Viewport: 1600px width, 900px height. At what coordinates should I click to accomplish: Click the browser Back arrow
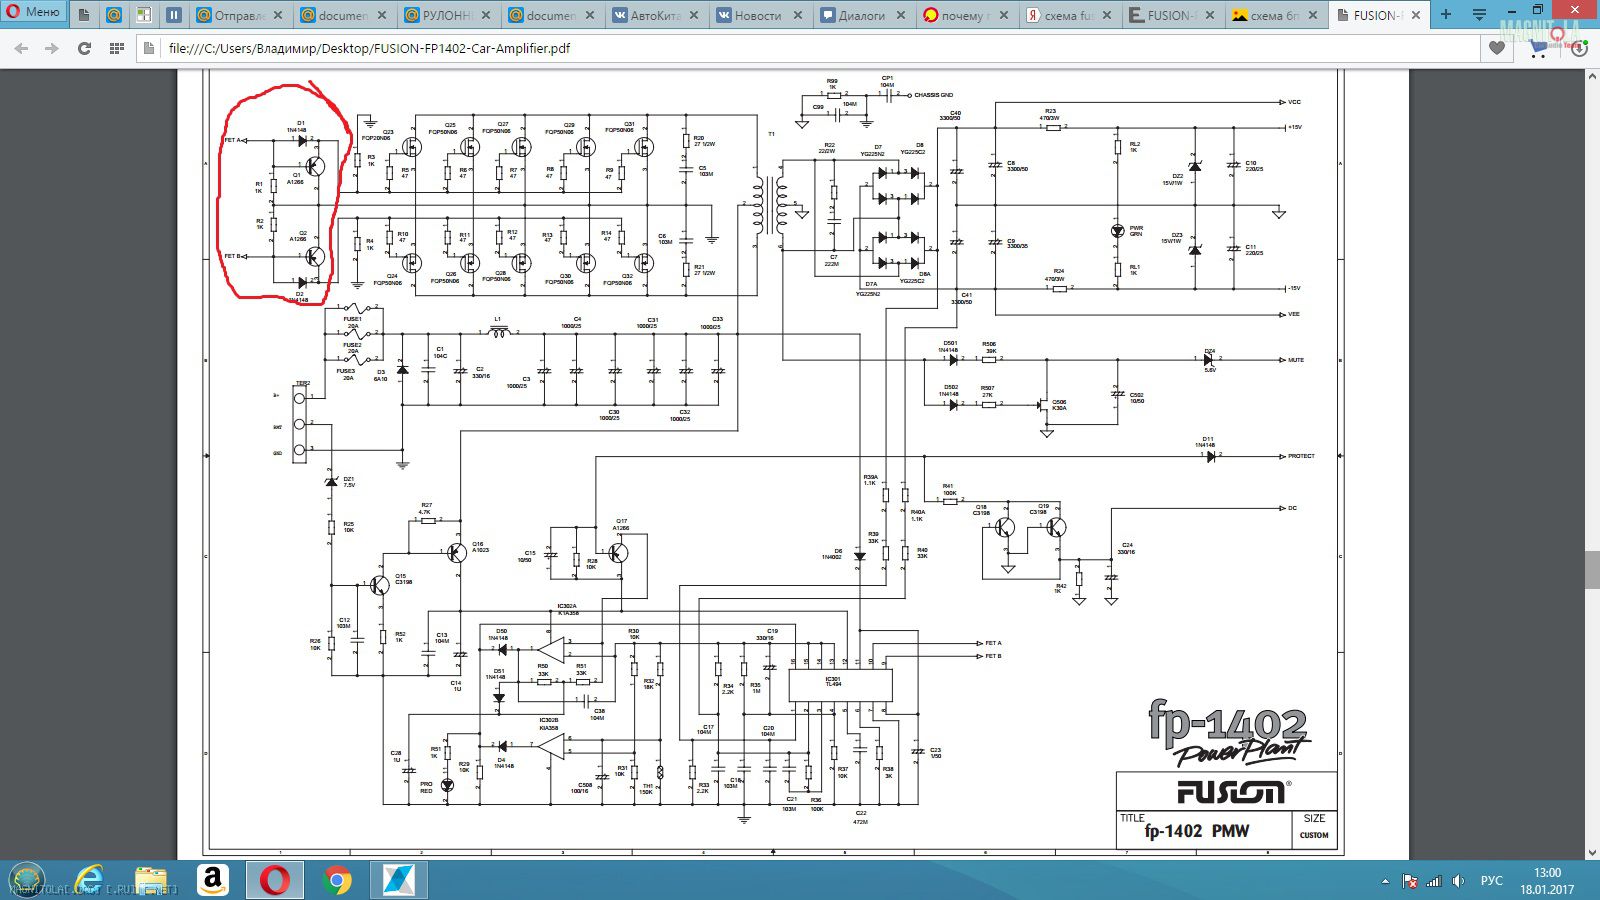click(x=21, y=48)
